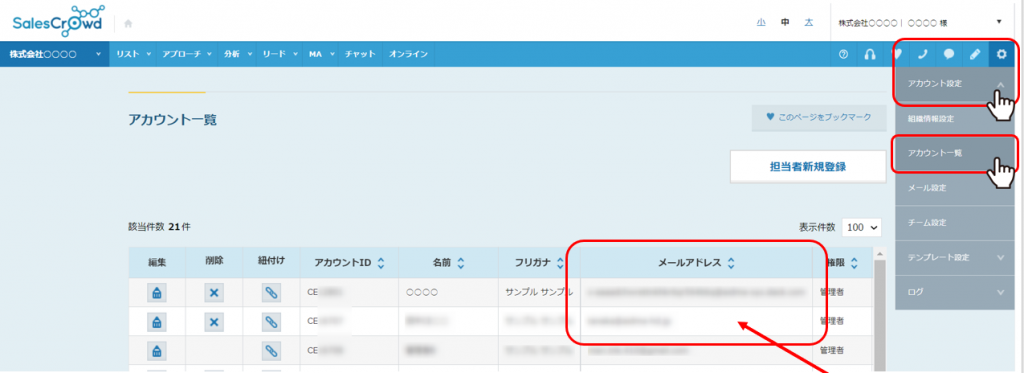Open the チャット menu item
1024x373 pixels.
click(x=360, y=54)
